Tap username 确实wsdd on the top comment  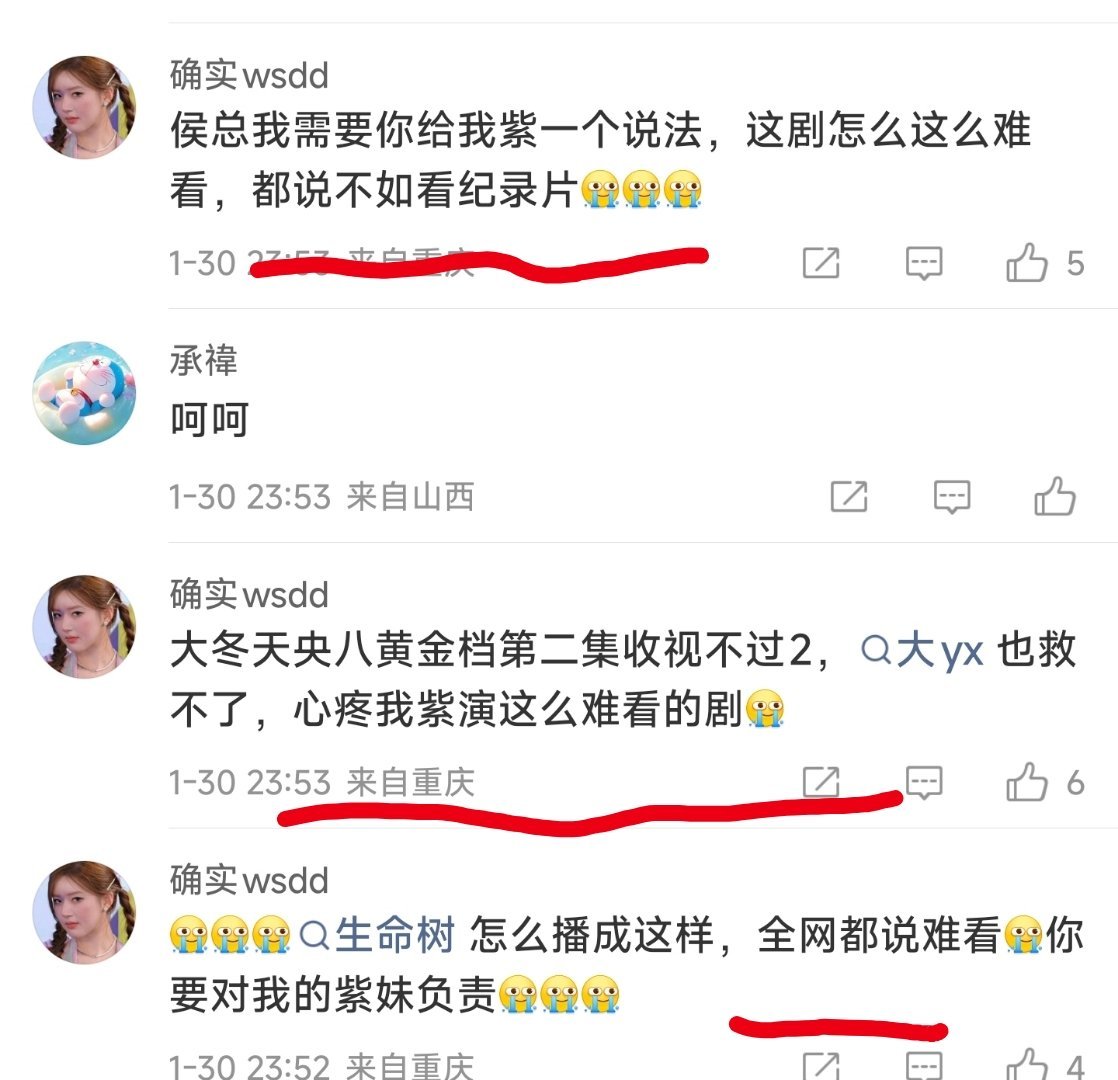click(x=249, y=75)
